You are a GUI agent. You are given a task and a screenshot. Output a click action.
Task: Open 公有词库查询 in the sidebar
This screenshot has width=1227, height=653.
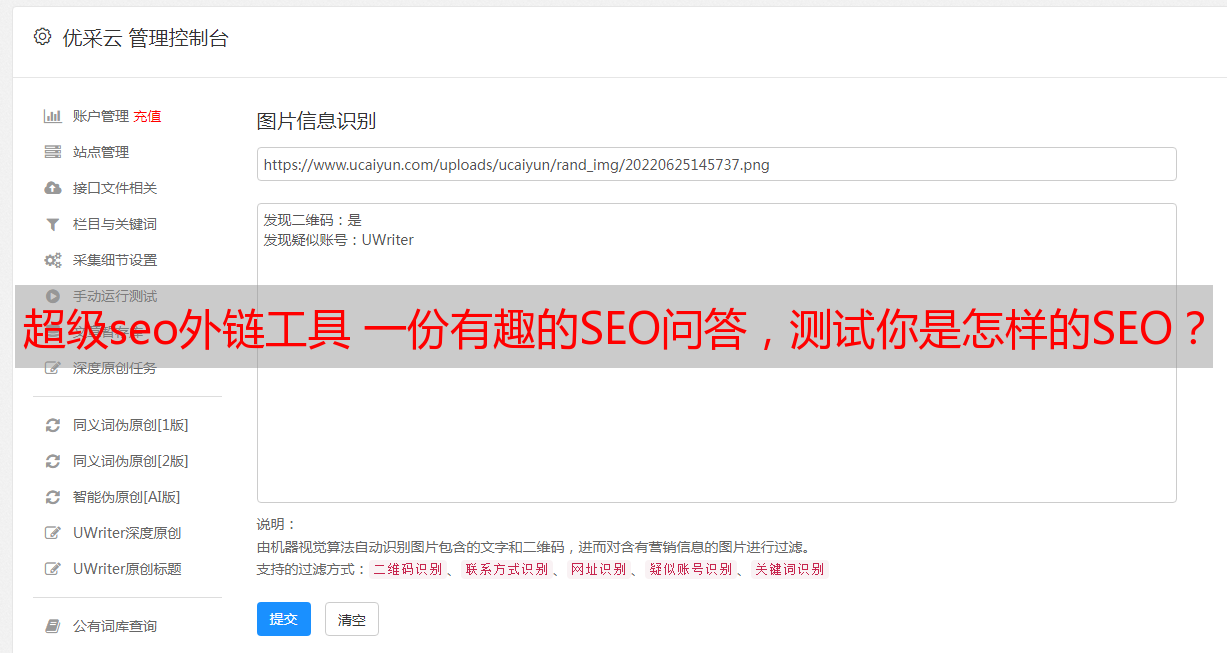[115, 626]
